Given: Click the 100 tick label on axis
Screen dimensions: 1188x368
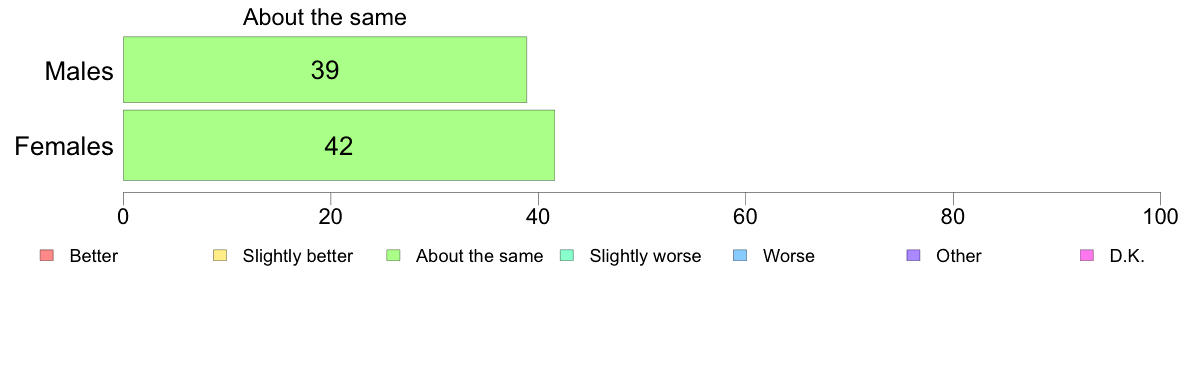Looking at the screenshot, I should click(x=1161, y=216).
